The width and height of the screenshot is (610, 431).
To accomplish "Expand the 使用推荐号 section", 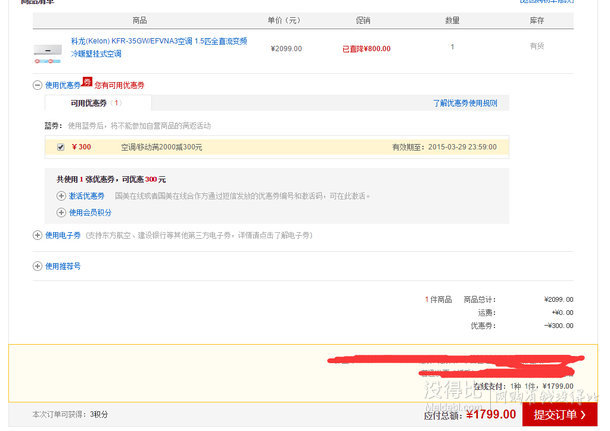I will 37,266.
